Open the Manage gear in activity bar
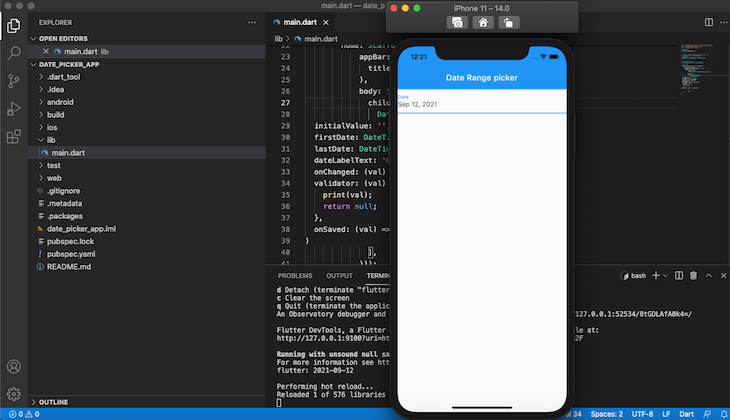730x420 pixels. (x=14, y=394)
